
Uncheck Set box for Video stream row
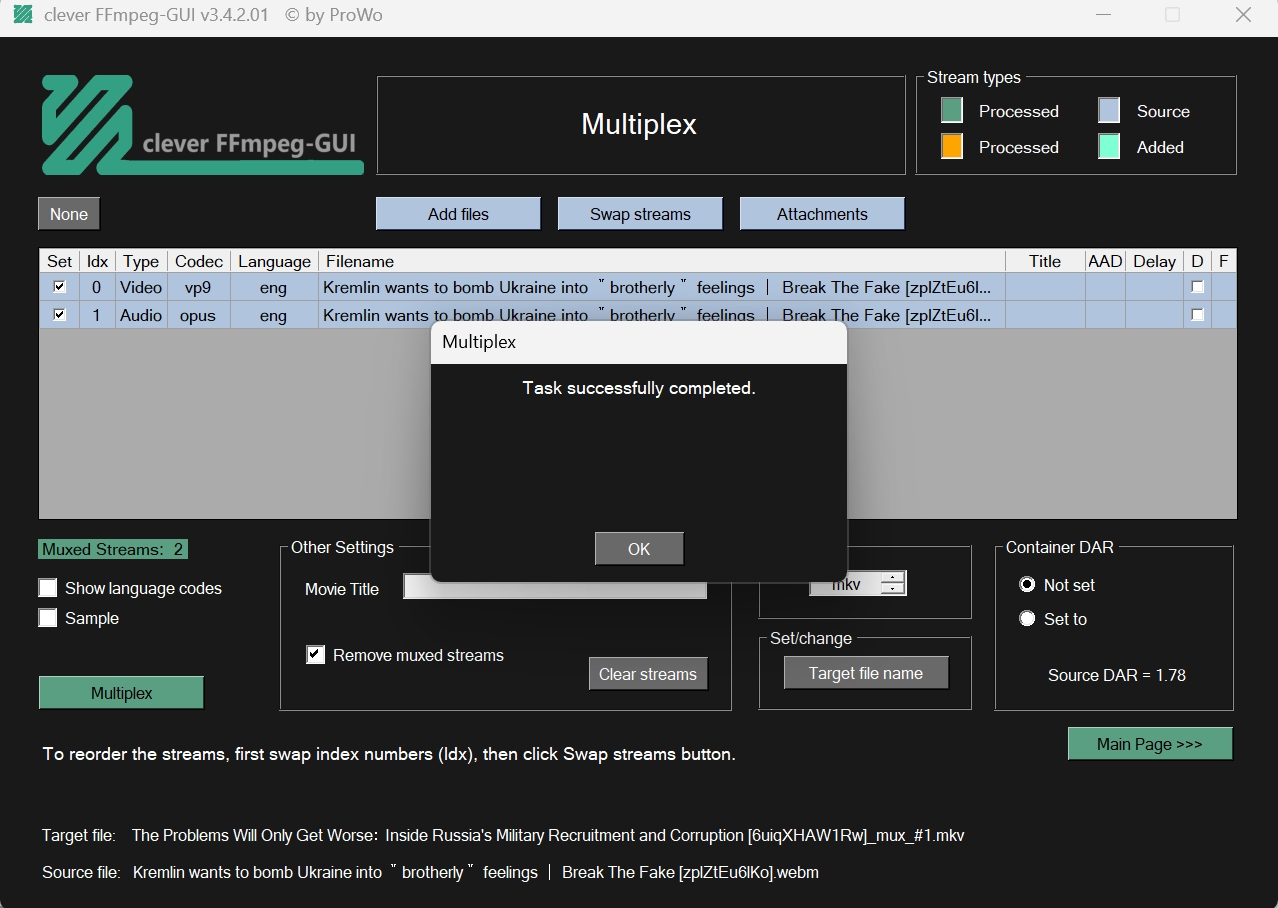[x=60, y=287]
